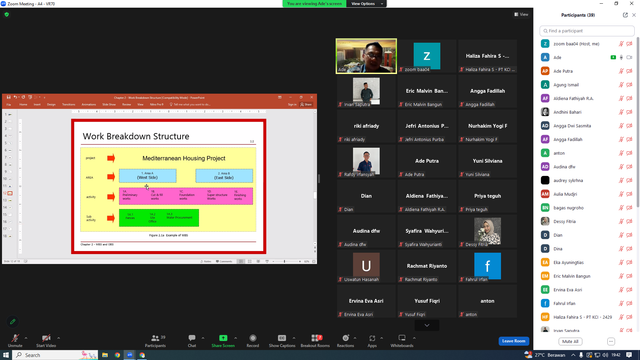Screen dimensions: 640x360
Task: Show next page of gallery videos
Action: (x=427, y=325)
